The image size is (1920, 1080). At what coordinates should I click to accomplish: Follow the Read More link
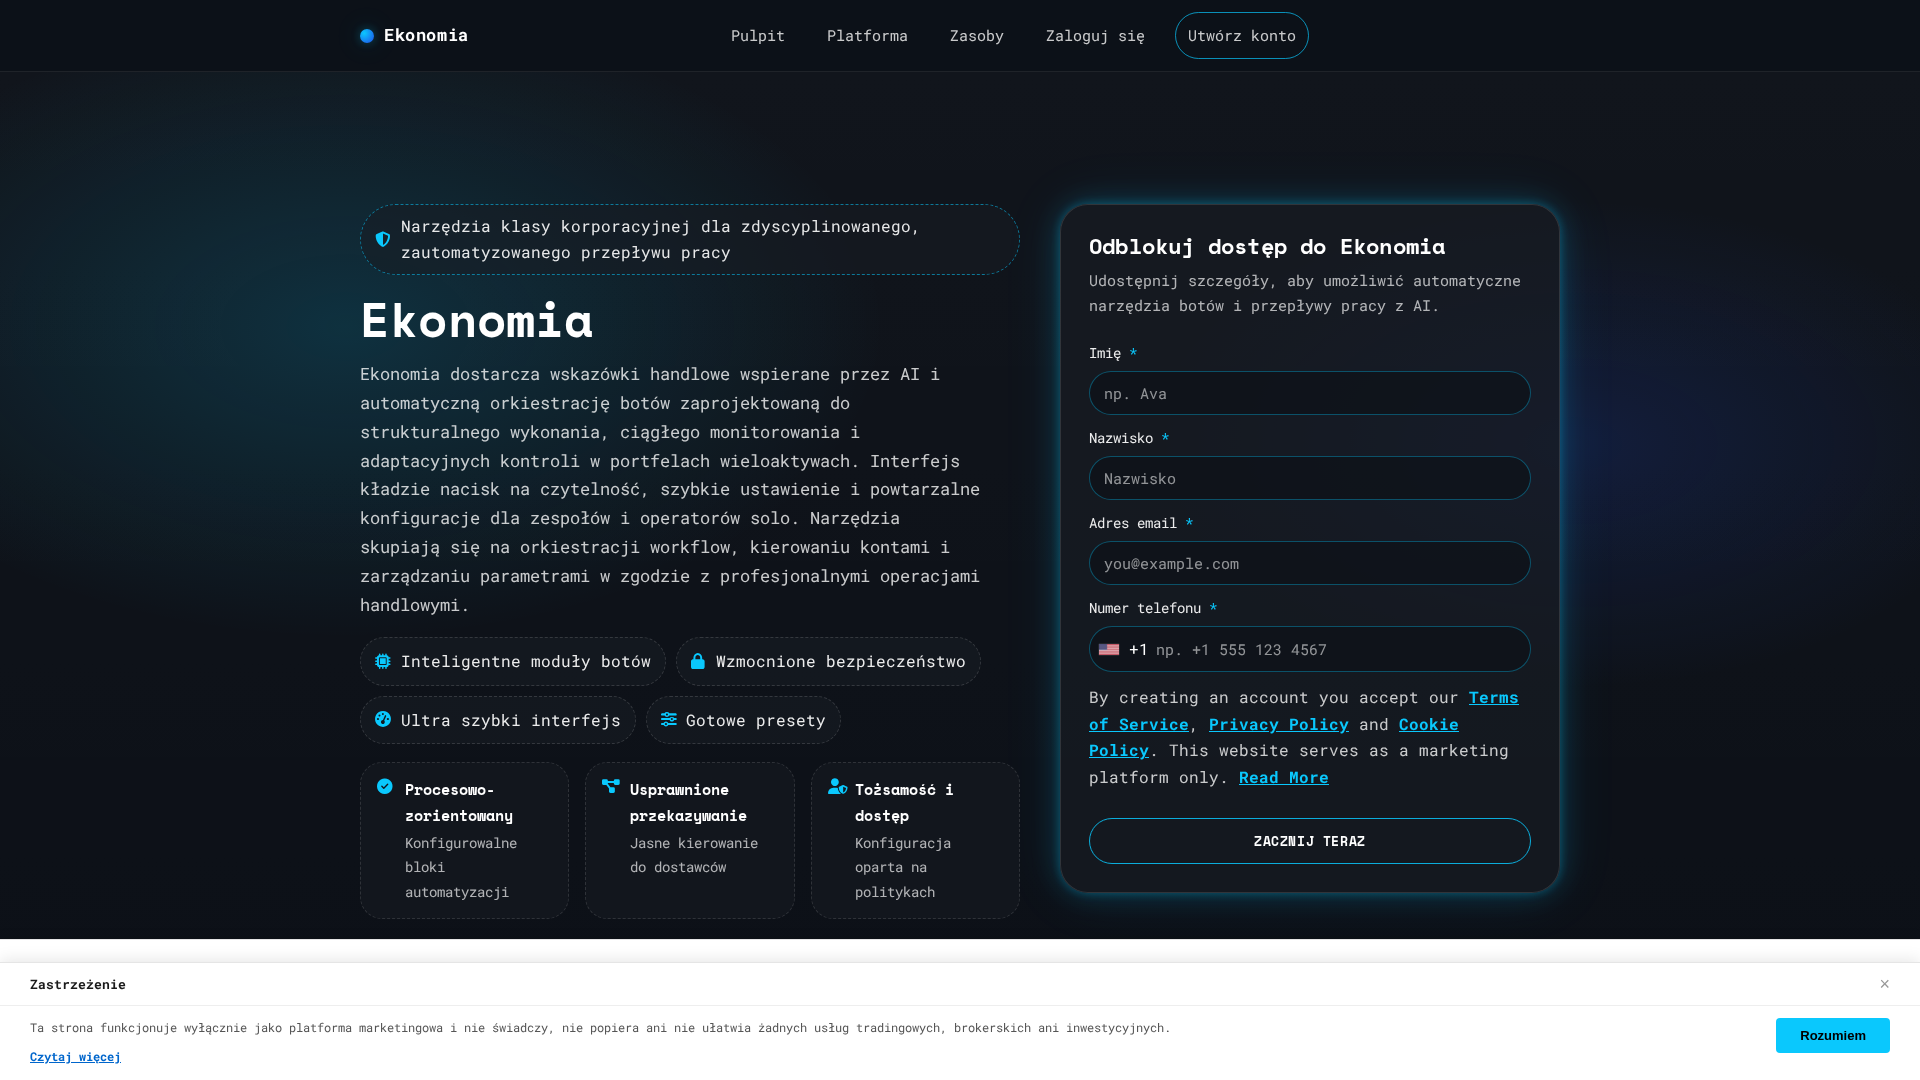[x=1283, y=777]
